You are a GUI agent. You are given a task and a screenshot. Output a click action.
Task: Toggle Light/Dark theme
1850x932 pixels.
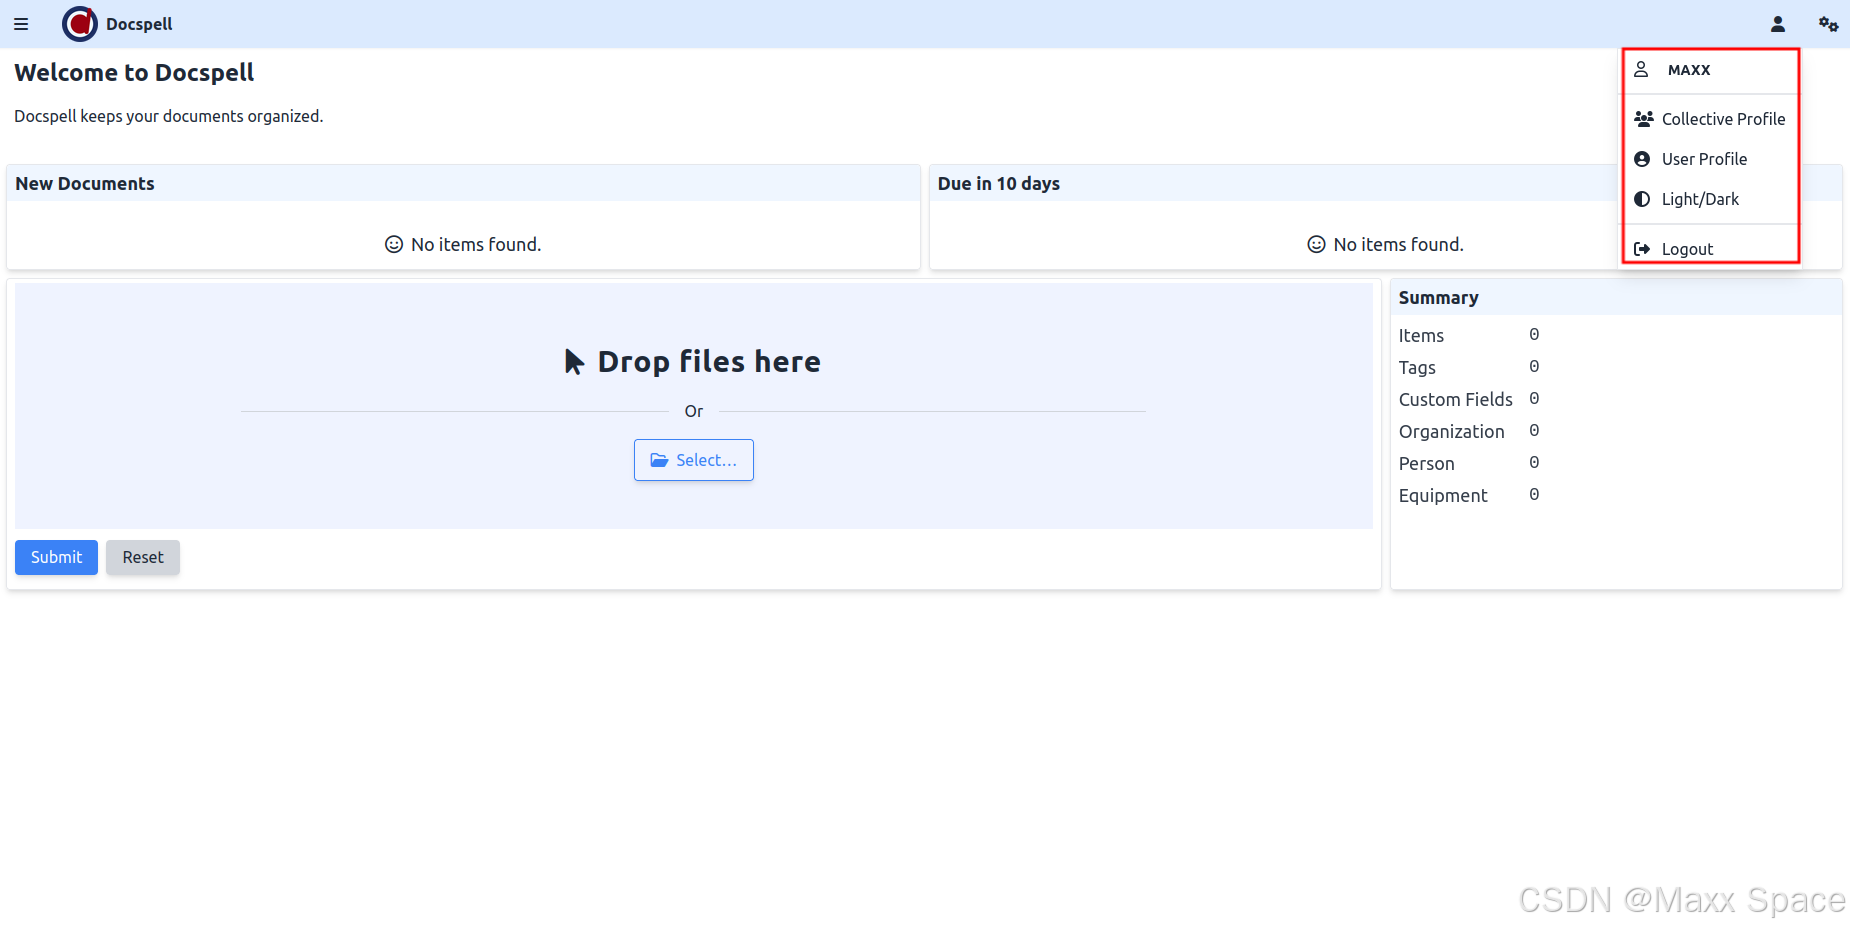click(1710, 199)
